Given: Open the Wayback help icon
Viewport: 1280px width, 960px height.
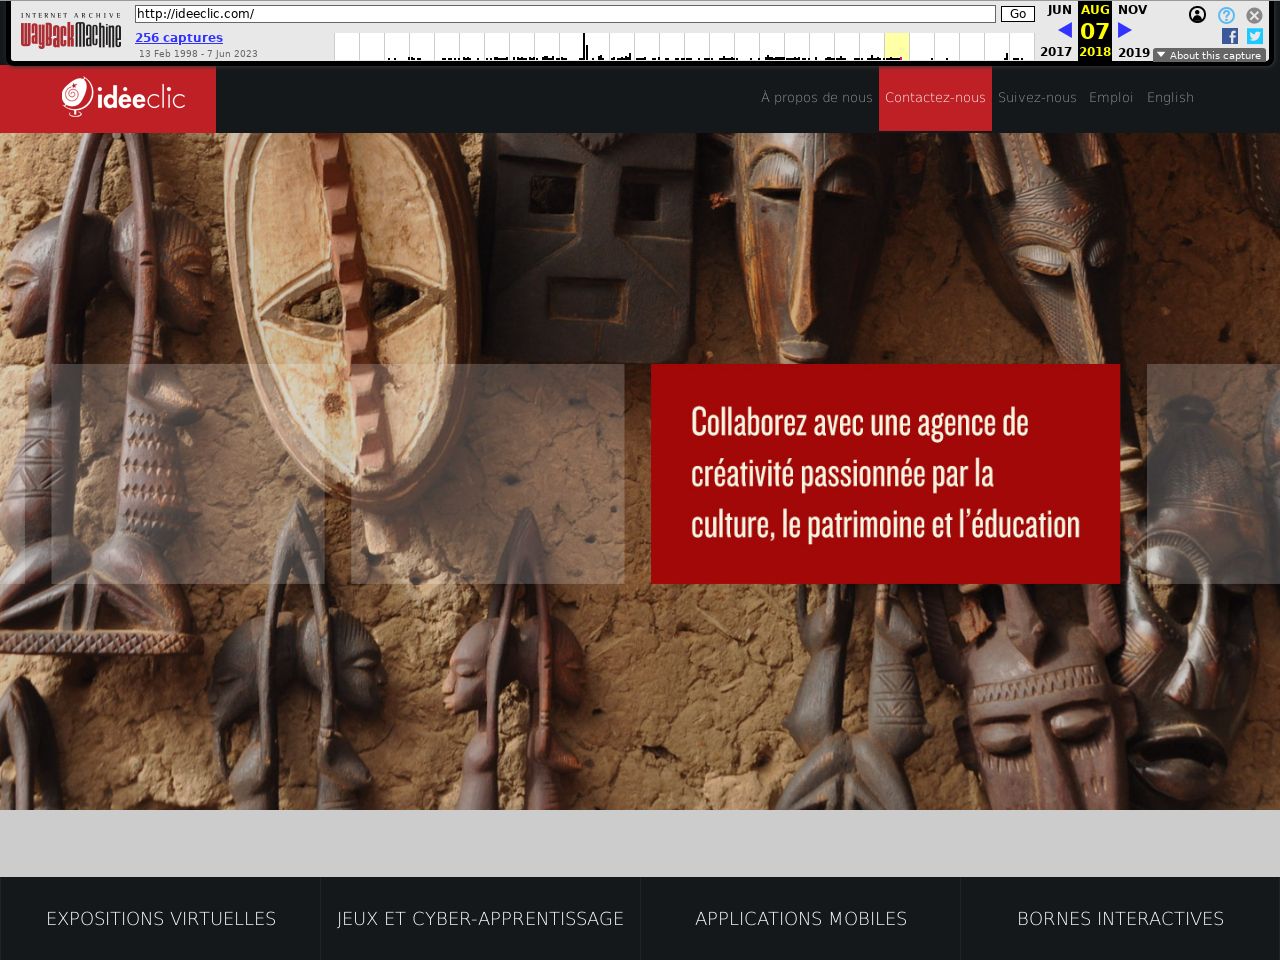Looking at the screenshot, I should 1226,15.
